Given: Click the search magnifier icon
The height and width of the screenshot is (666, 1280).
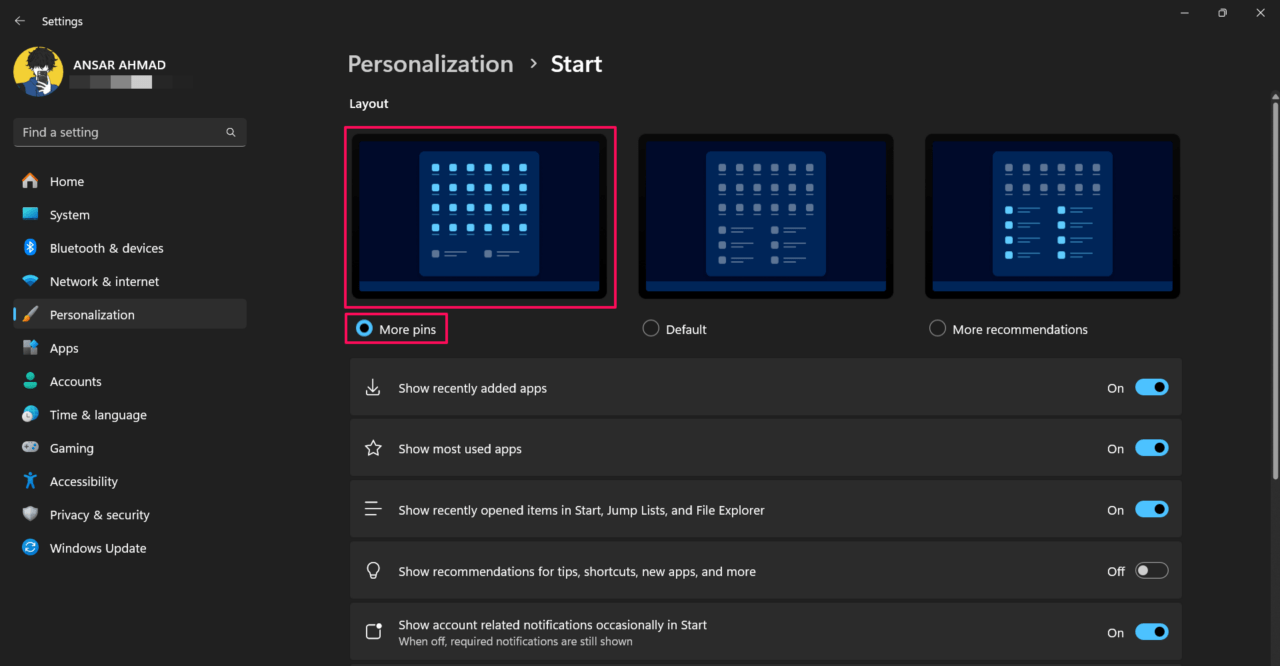Looking at the screenshot, I should (x=231, y=132).
